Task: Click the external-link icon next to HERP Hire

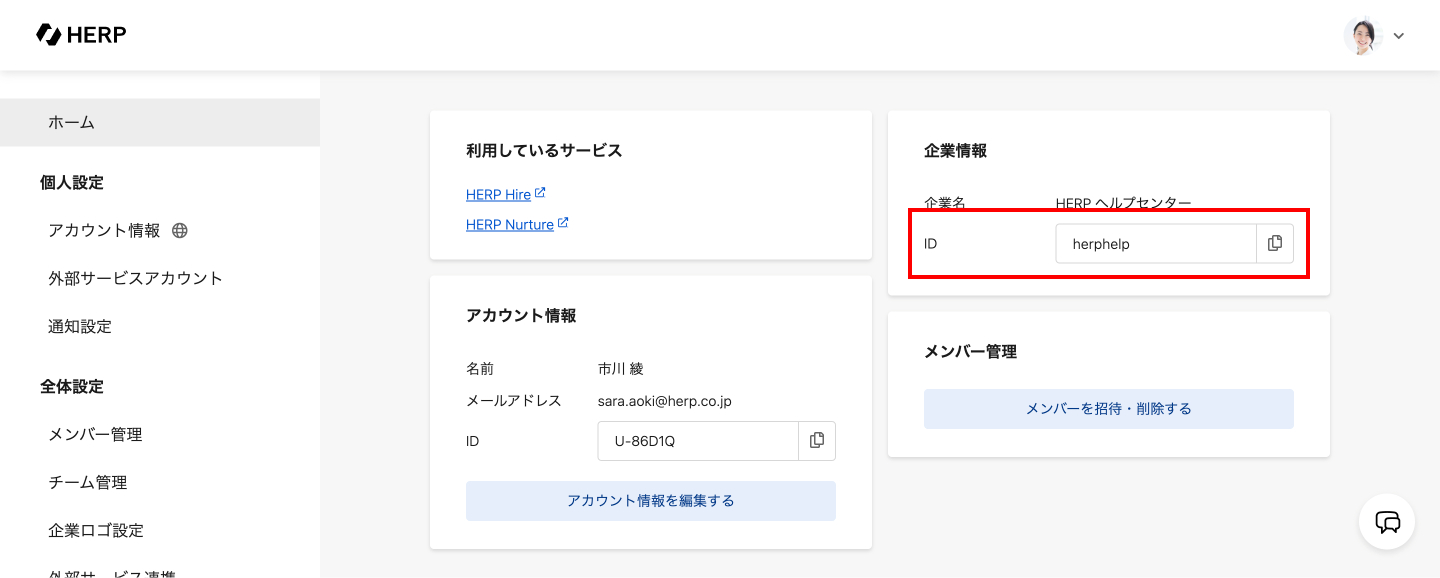Action: [540, 193]
